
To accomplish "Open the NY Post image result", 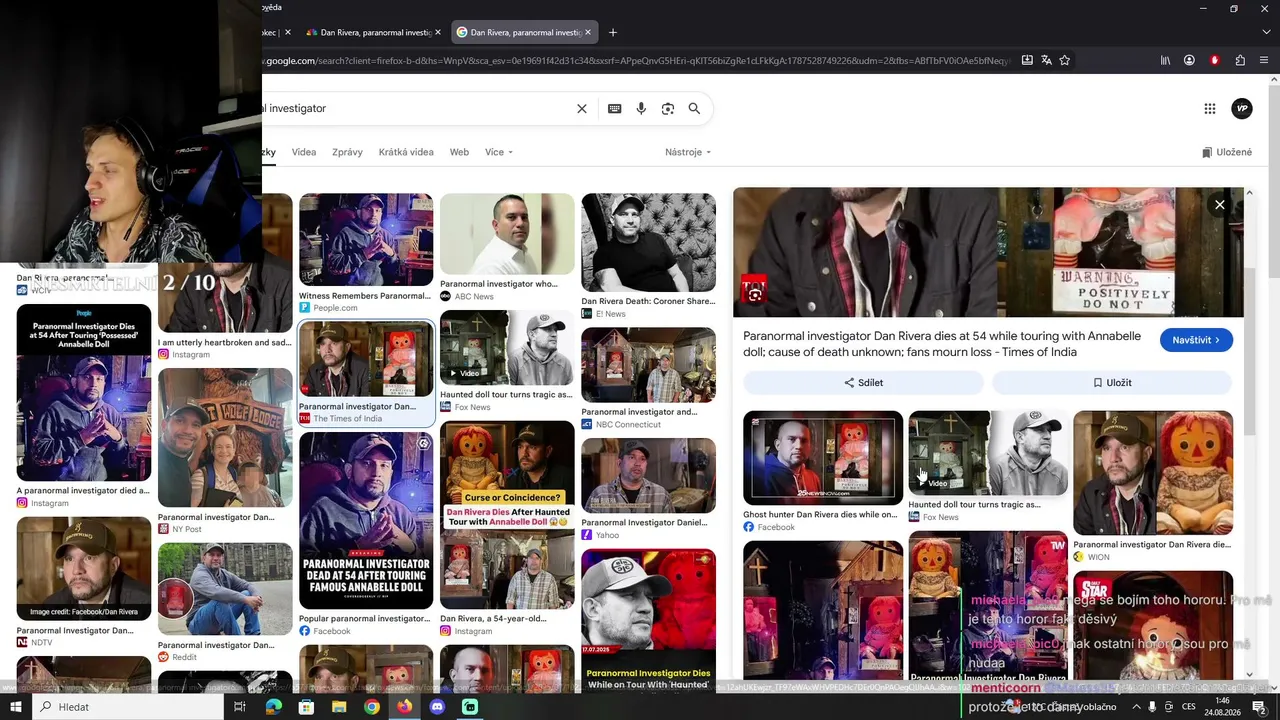I will tap(225, 438).
